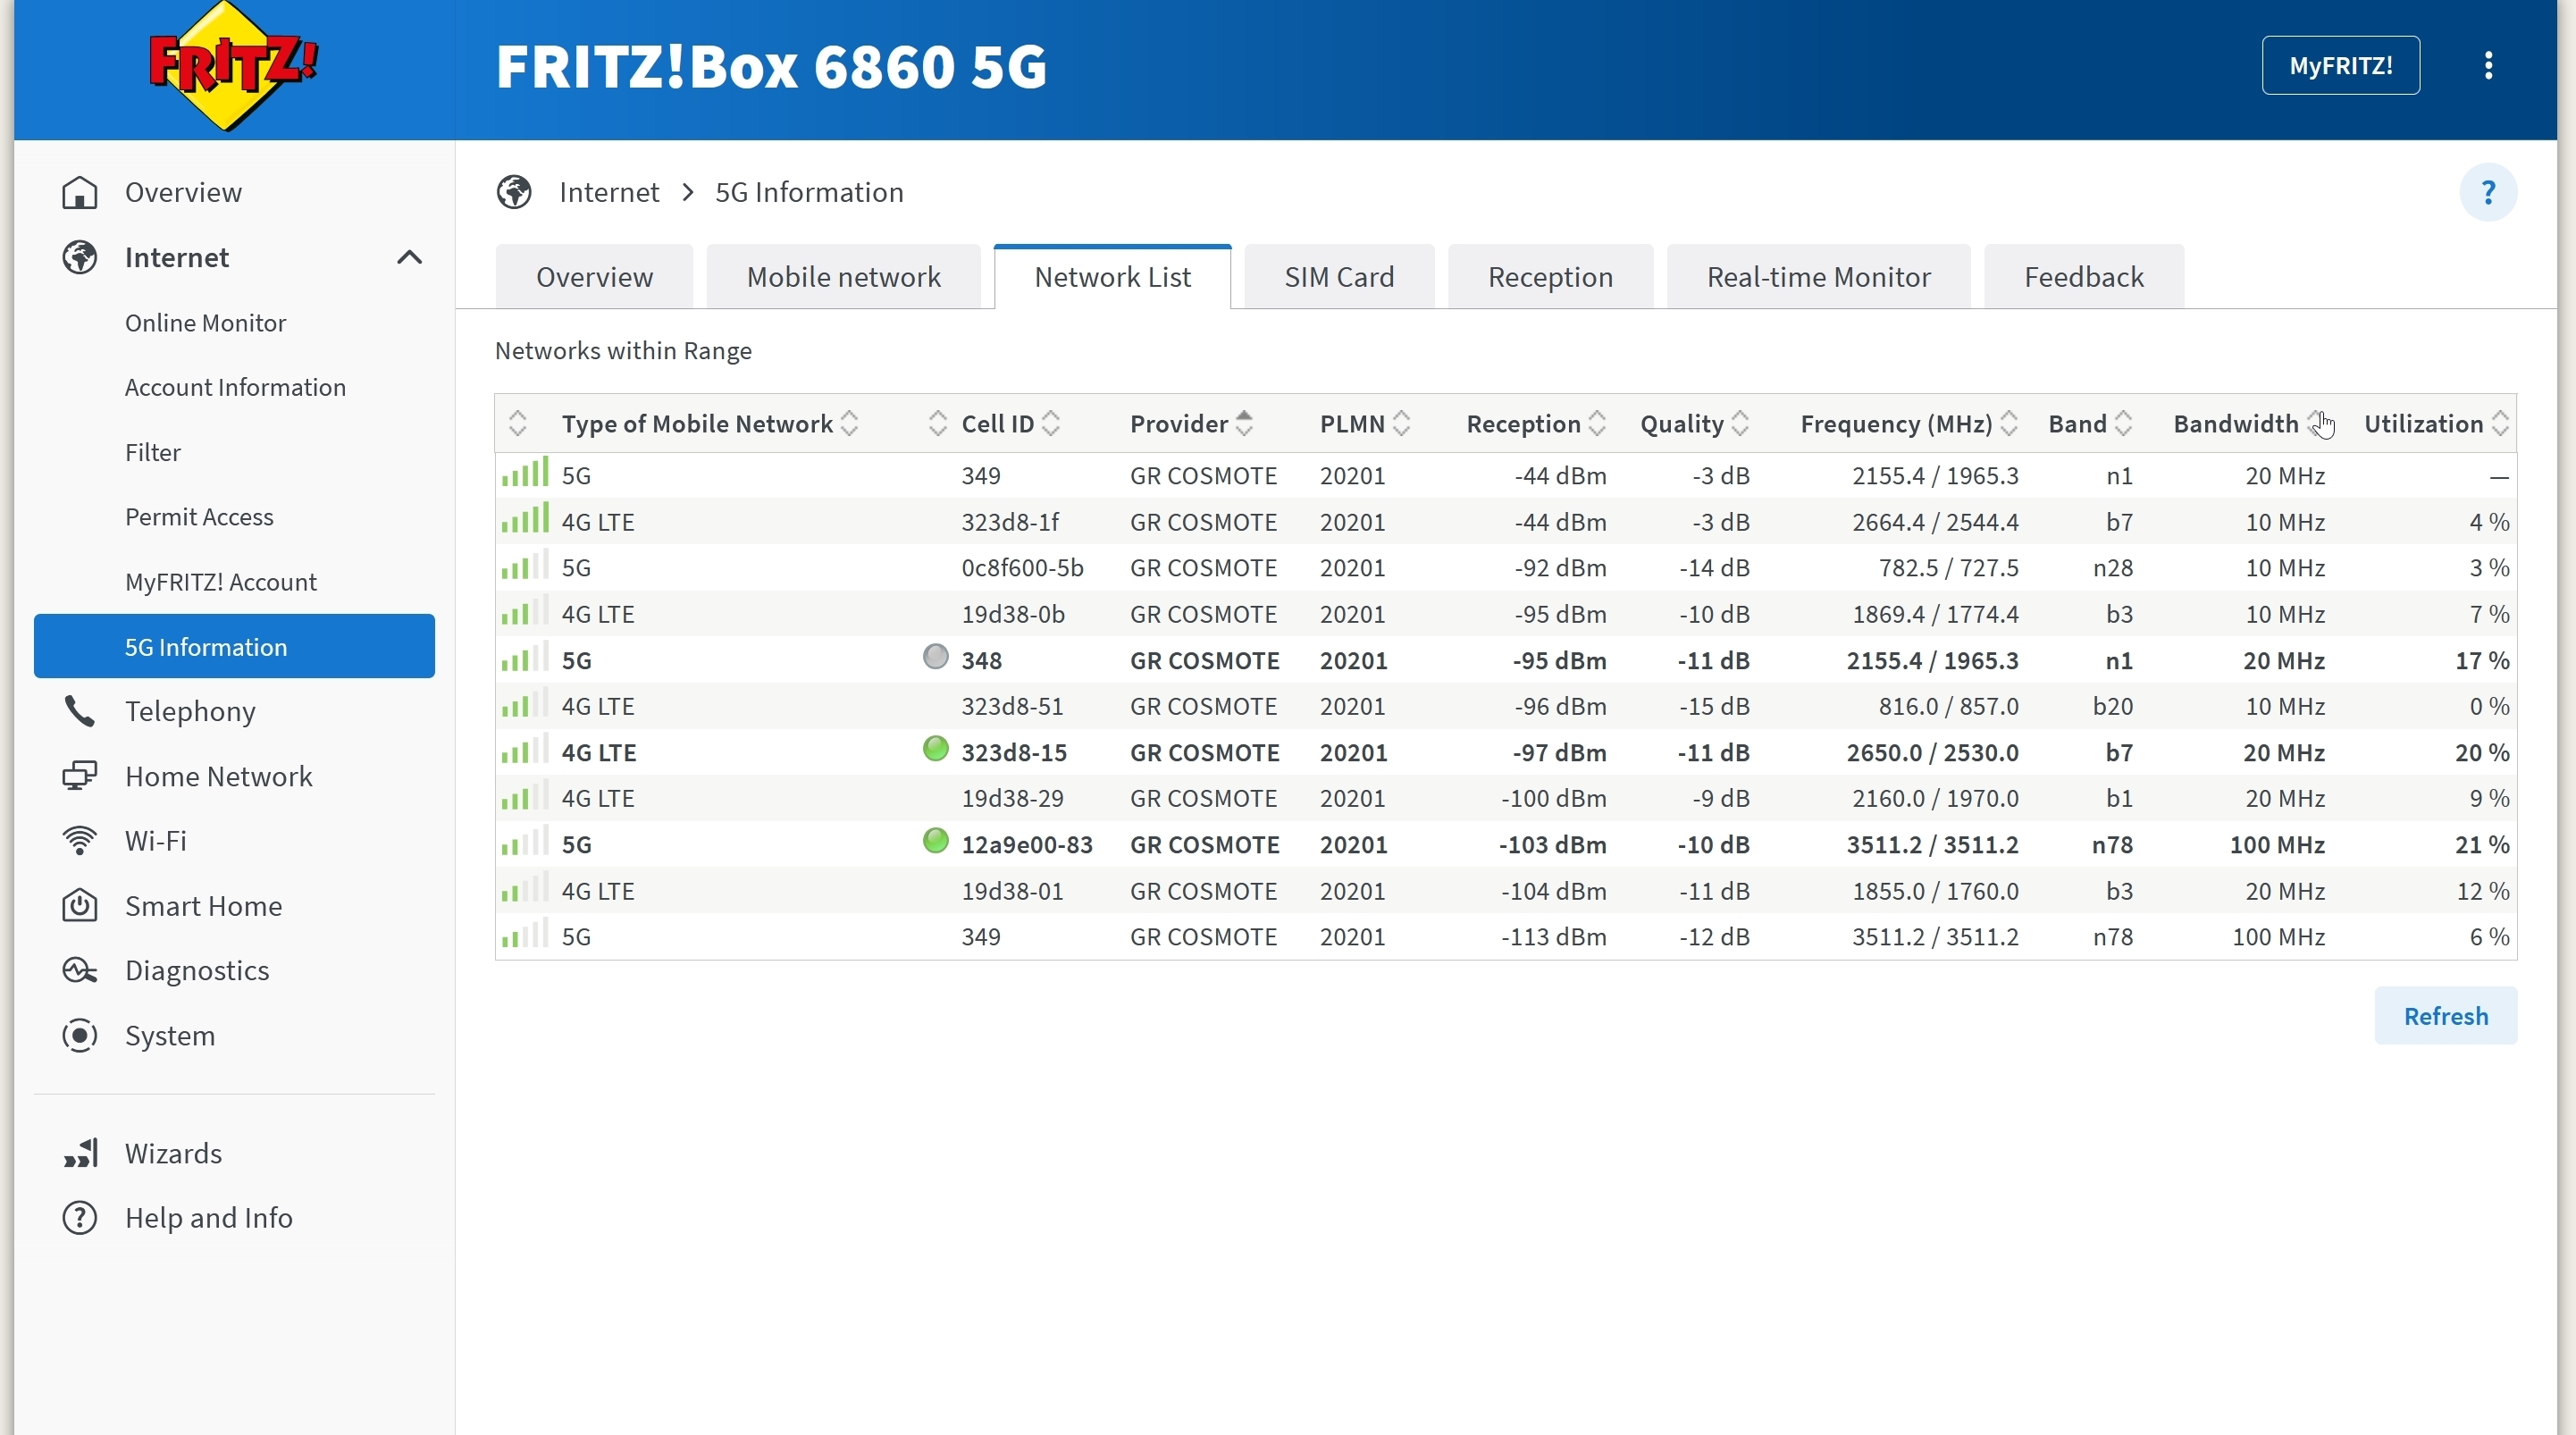Click frequency 816.0 / 857.0 value

coord(1948,706)
